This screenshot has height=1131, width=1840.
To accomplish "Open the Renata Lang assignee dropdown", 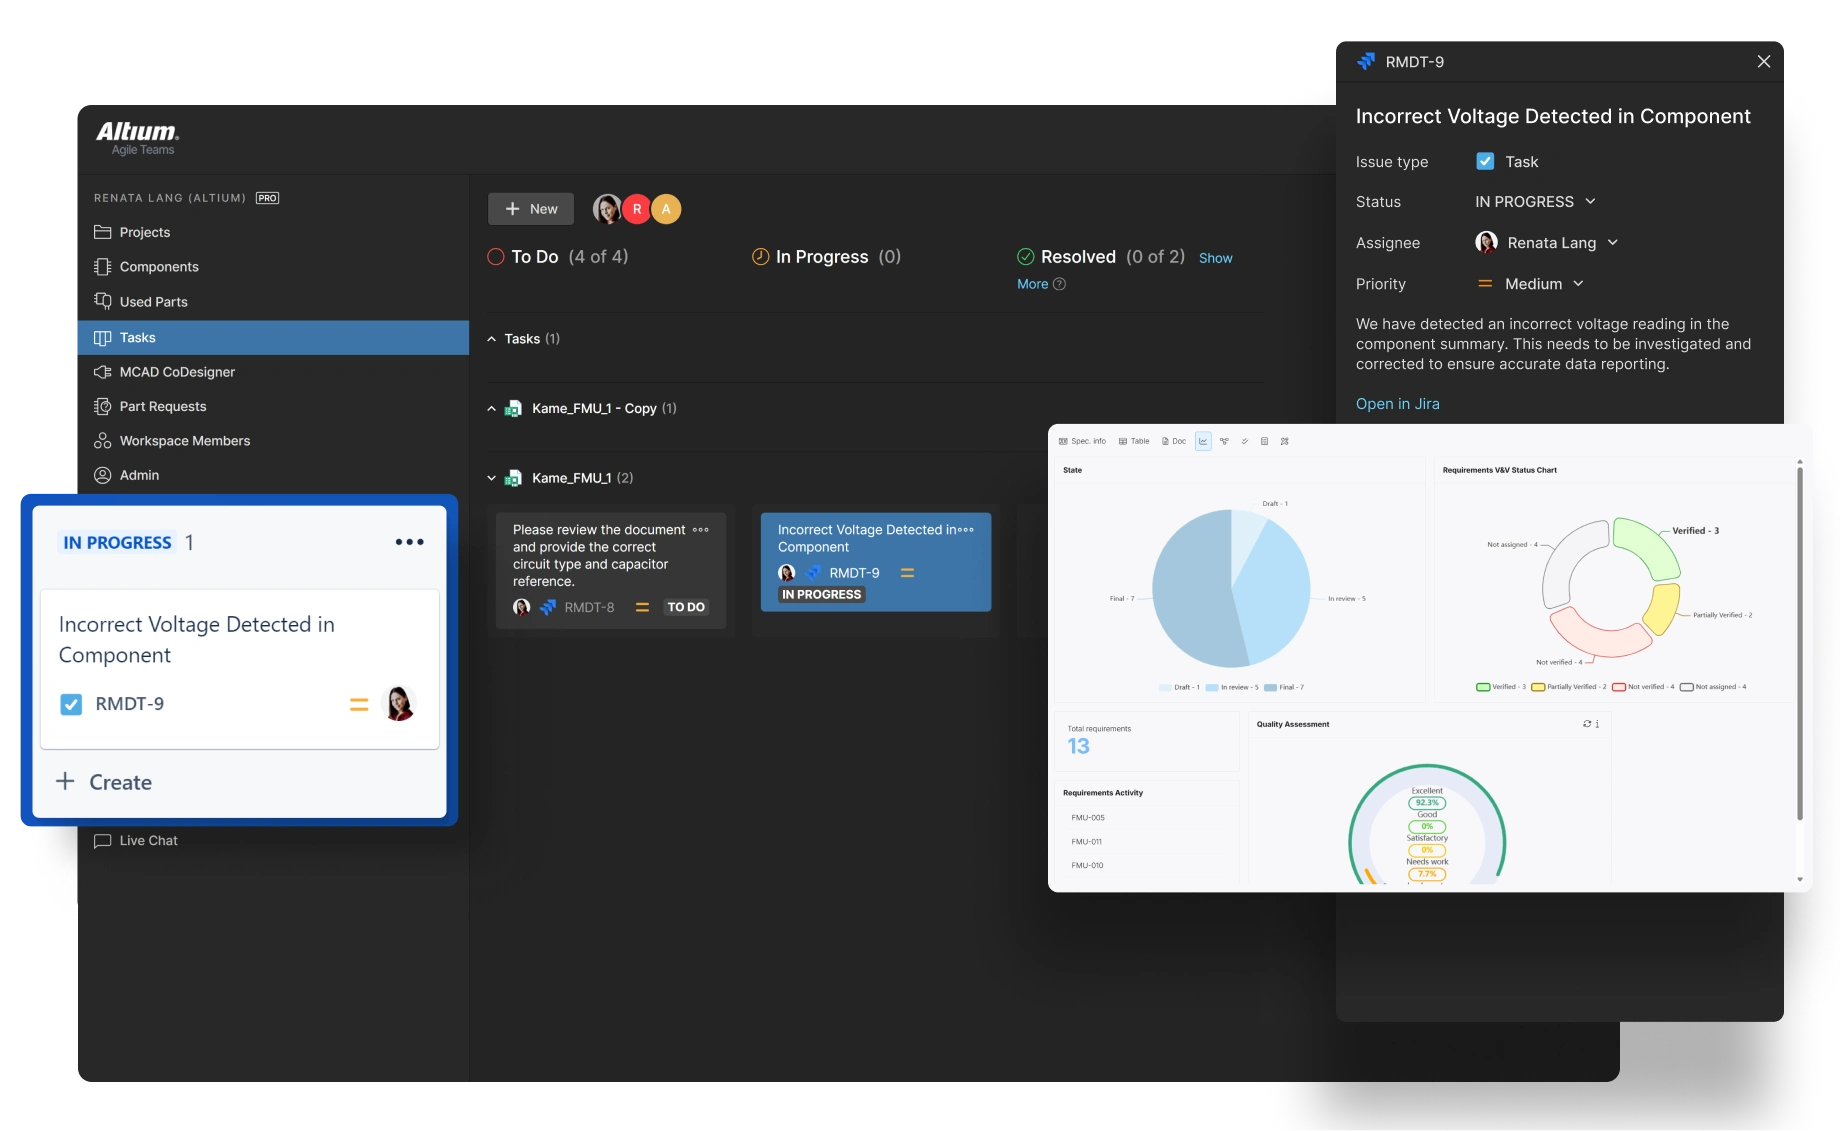I will pos(1547,243).
